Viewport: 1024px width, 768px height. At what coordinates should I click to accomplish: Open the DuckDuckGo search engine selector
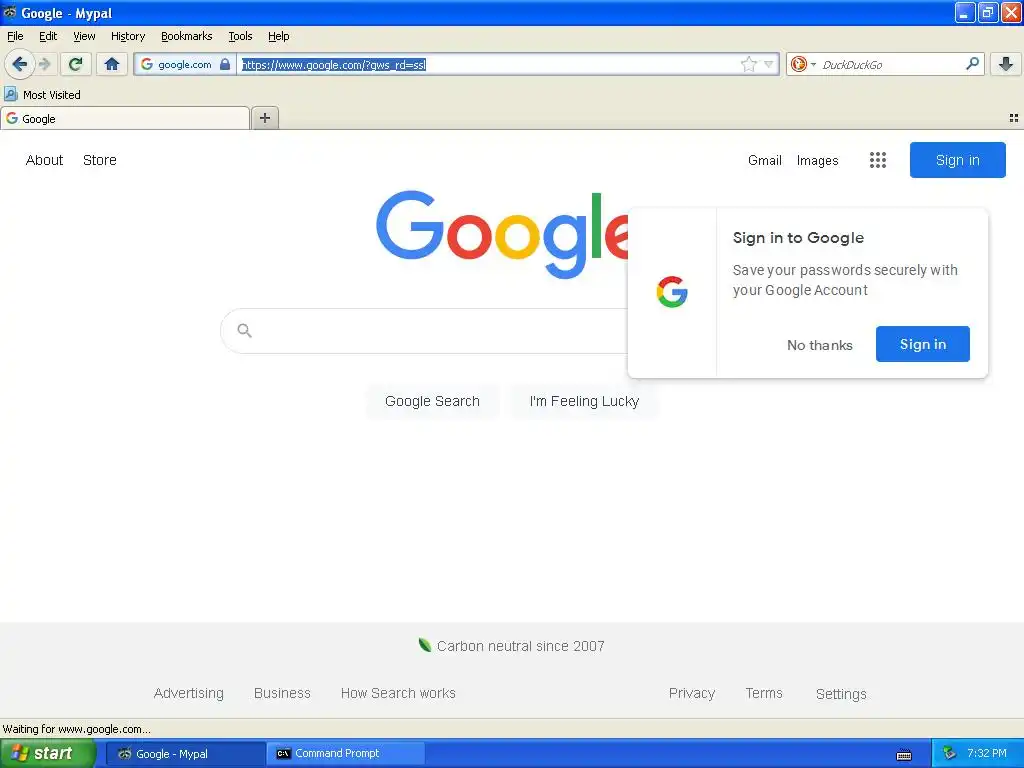pyautogui.click(x=803, y=64)
